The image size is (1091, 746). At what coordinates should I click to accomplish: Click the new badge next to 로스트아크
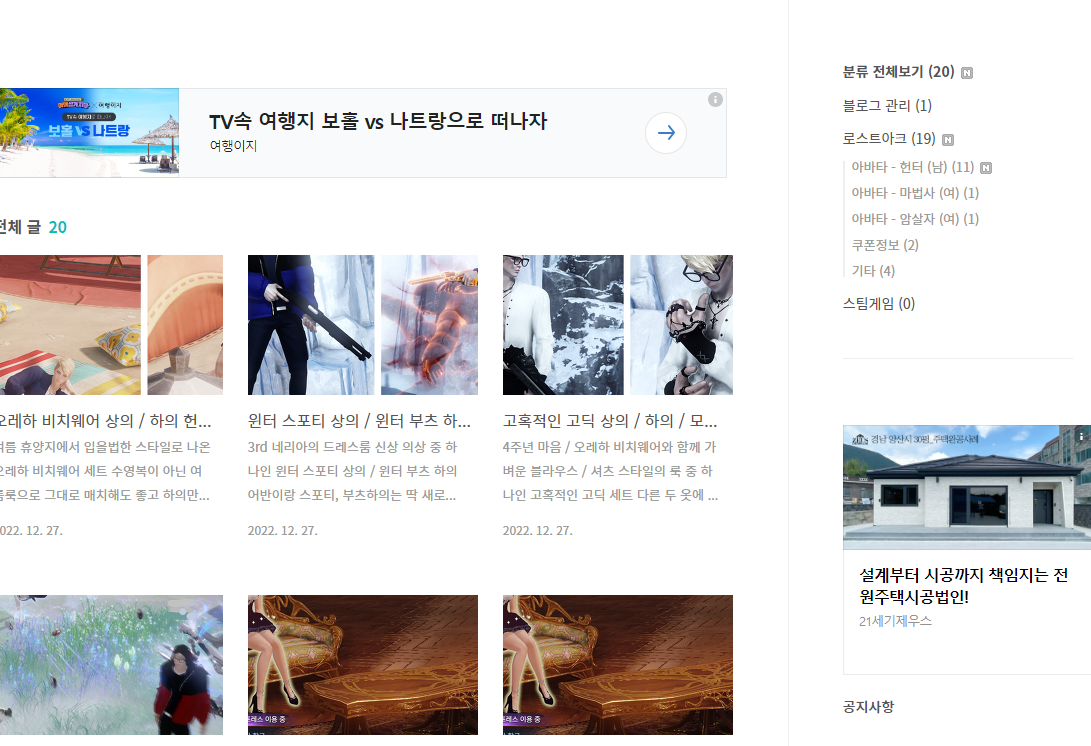tap(948, 140)
